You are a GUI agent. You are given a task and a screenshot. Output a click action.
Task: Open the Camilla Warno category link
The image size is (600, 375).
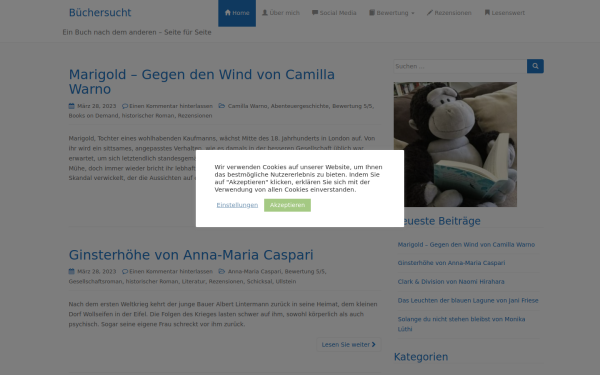248,106
